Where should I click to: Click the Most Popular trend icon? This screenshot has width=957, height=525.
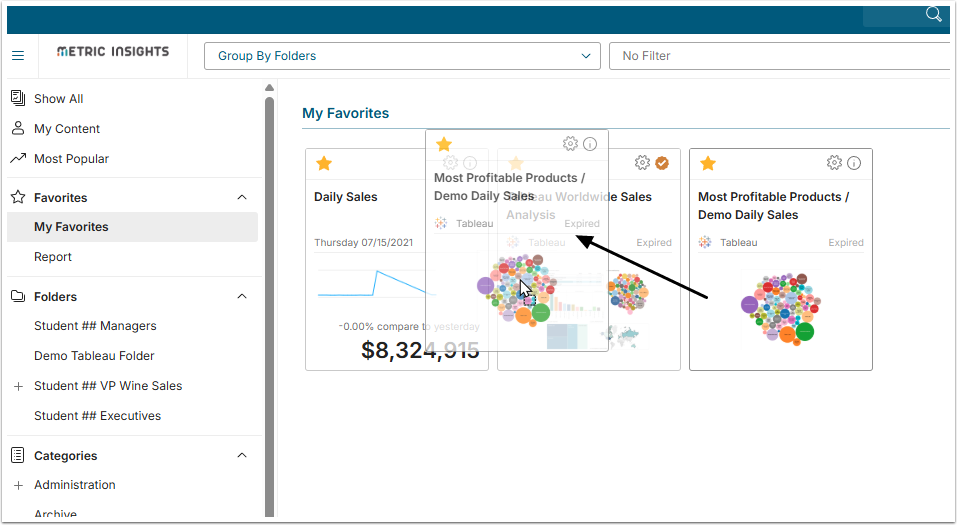[x=17, y=158]
